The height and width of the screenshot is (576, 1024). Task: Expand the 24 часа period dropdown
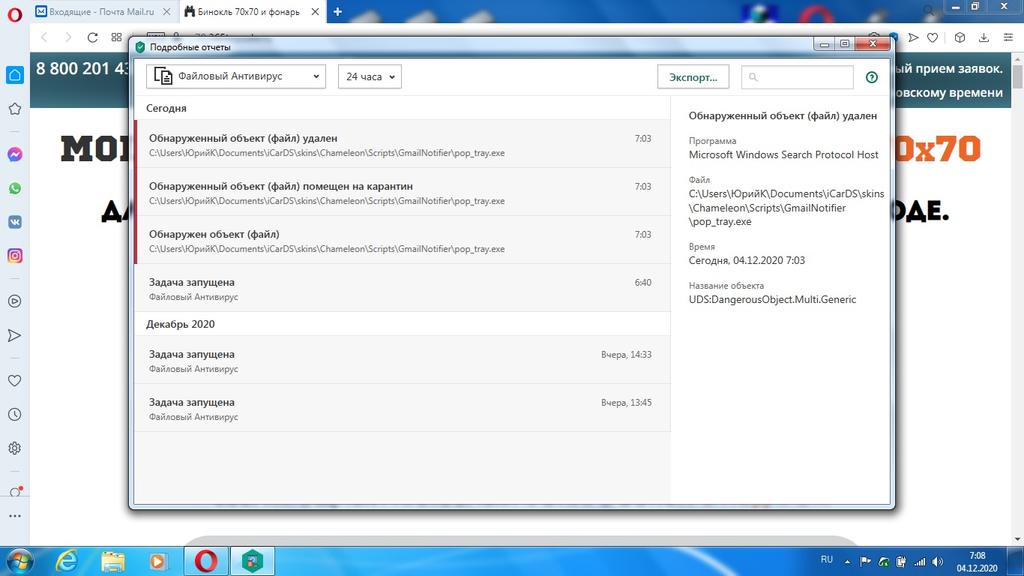pyautogui.click(x=369, y=77)
